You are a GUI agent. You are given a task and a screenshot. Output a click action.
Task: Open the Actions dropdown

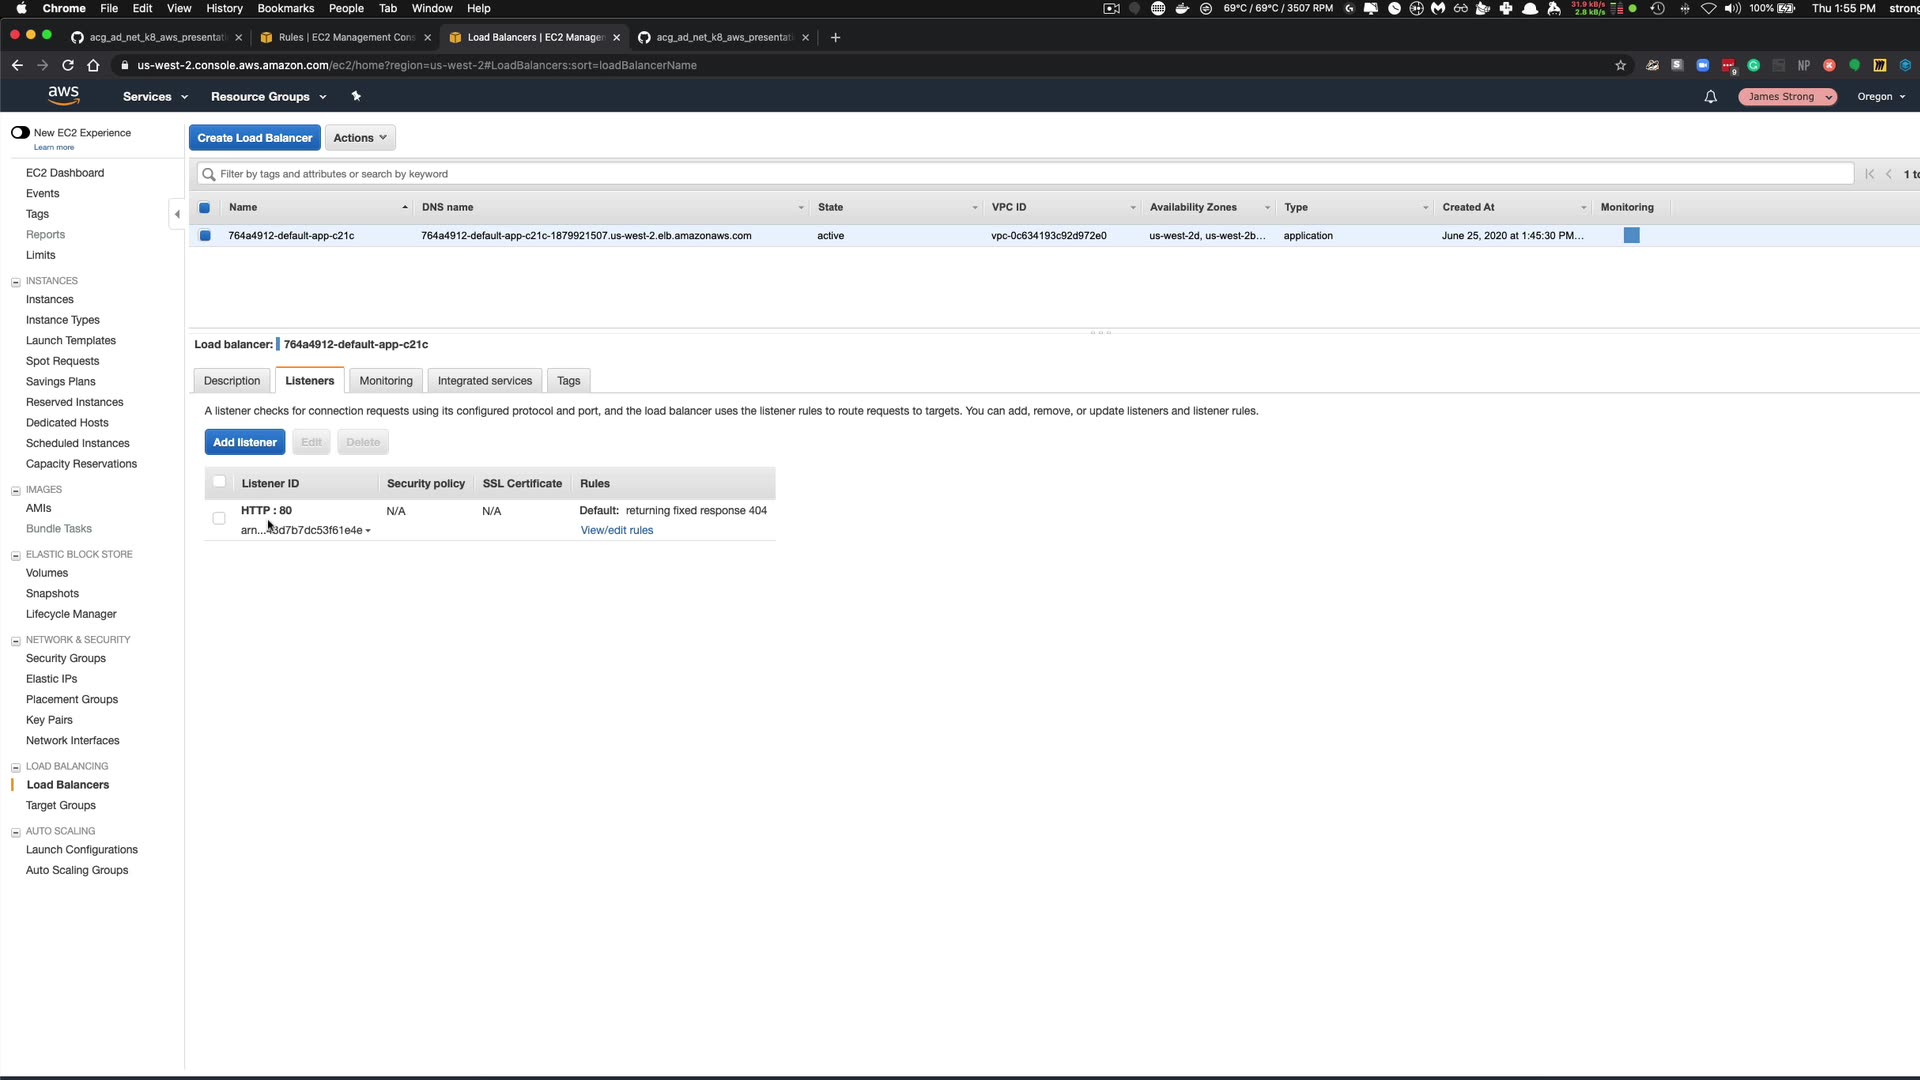click(360, 138)
